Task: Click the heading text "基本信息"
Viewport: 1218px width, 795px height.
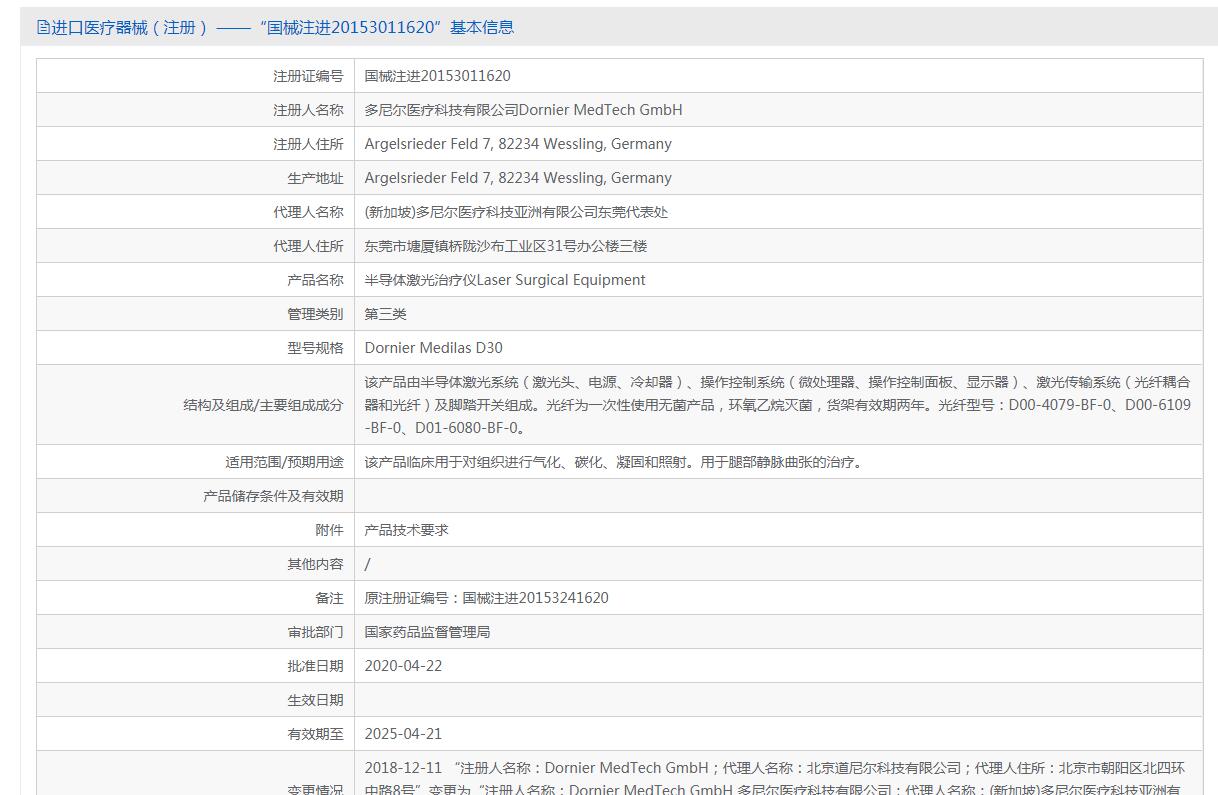Action: point(481,27)
